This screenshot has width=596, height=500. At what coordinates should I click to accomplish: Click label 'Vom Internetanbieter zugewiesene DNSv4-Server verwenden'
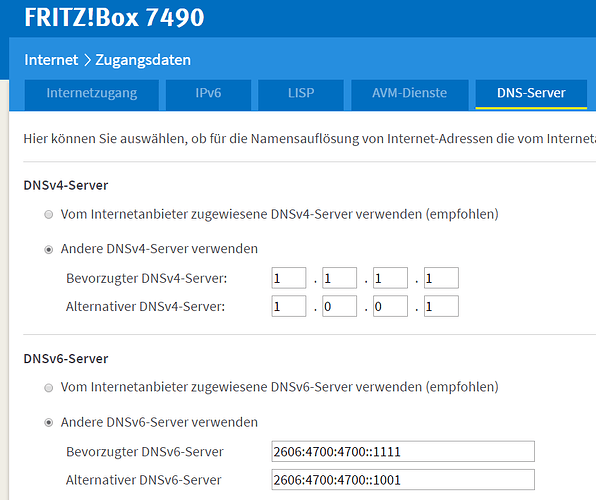(279, 214)
